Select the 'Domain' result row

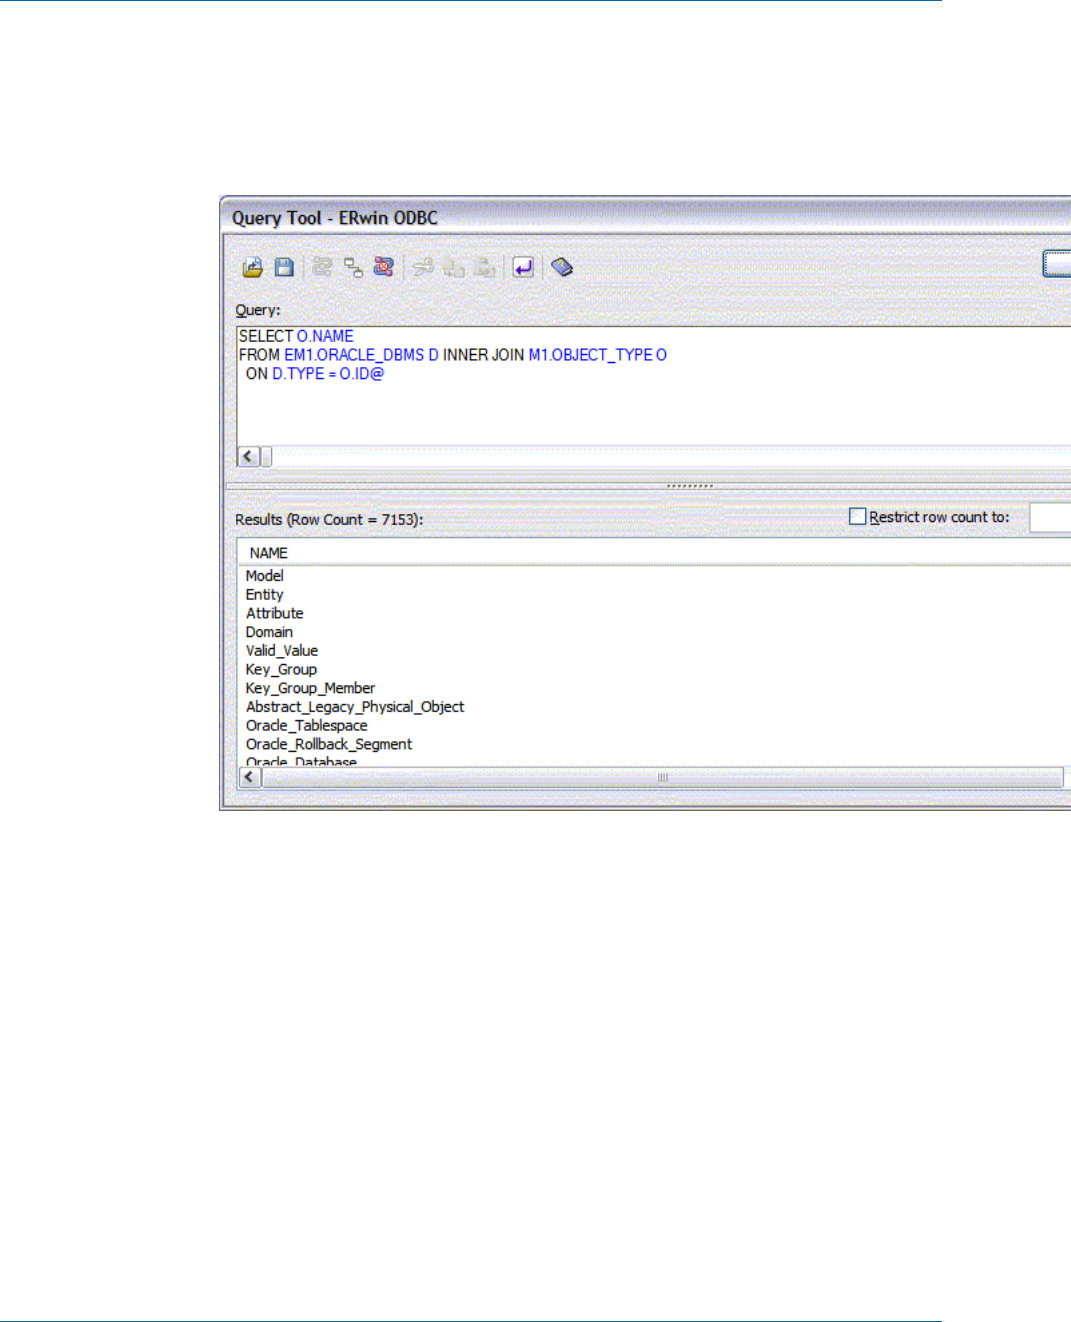pos(270,633)
